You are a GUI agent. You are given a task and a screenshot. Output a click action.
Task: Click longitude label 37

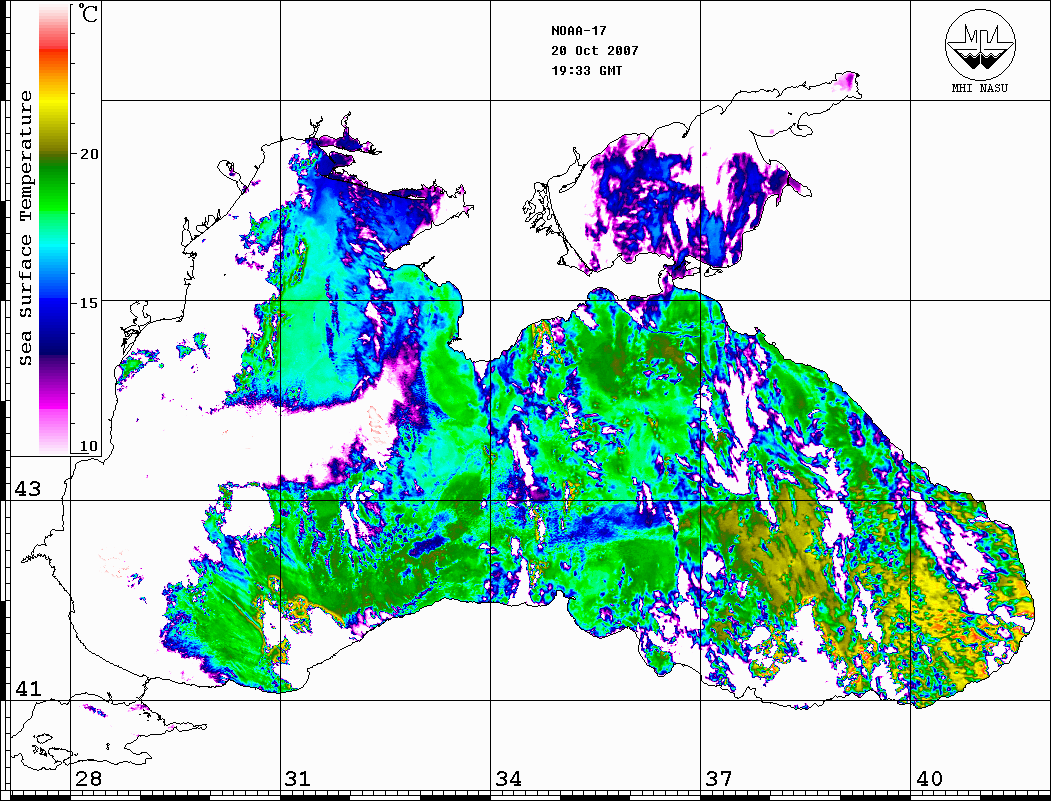point(718,778)
